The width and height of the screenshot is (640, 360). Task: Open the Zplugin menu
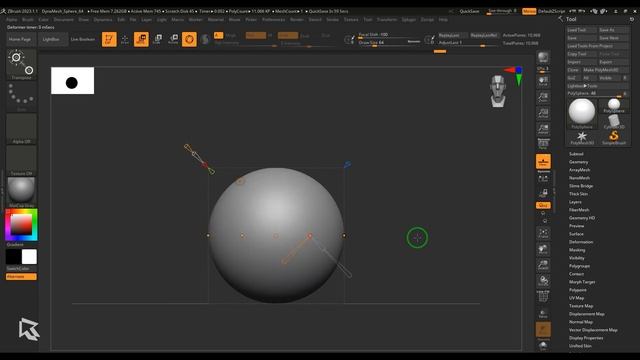point(408,20)
